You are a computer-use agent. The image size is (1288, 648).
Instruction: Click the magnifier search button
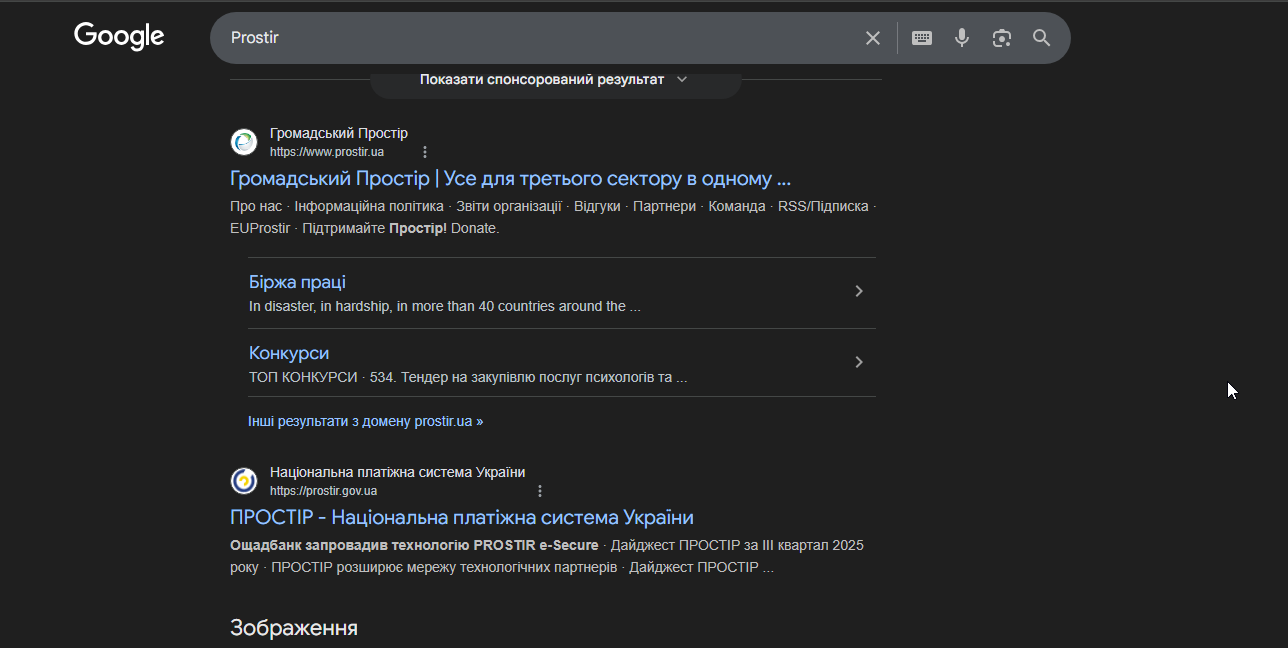tap(1042, 38)
